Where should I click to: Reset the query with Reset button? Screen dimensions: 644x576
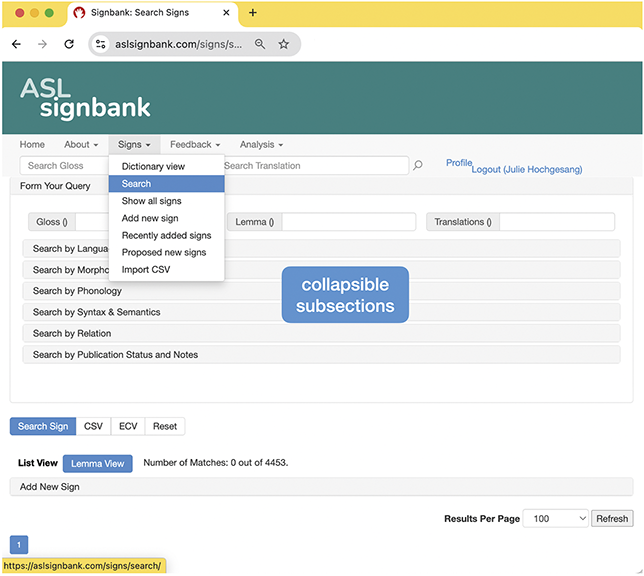[165, 426]
